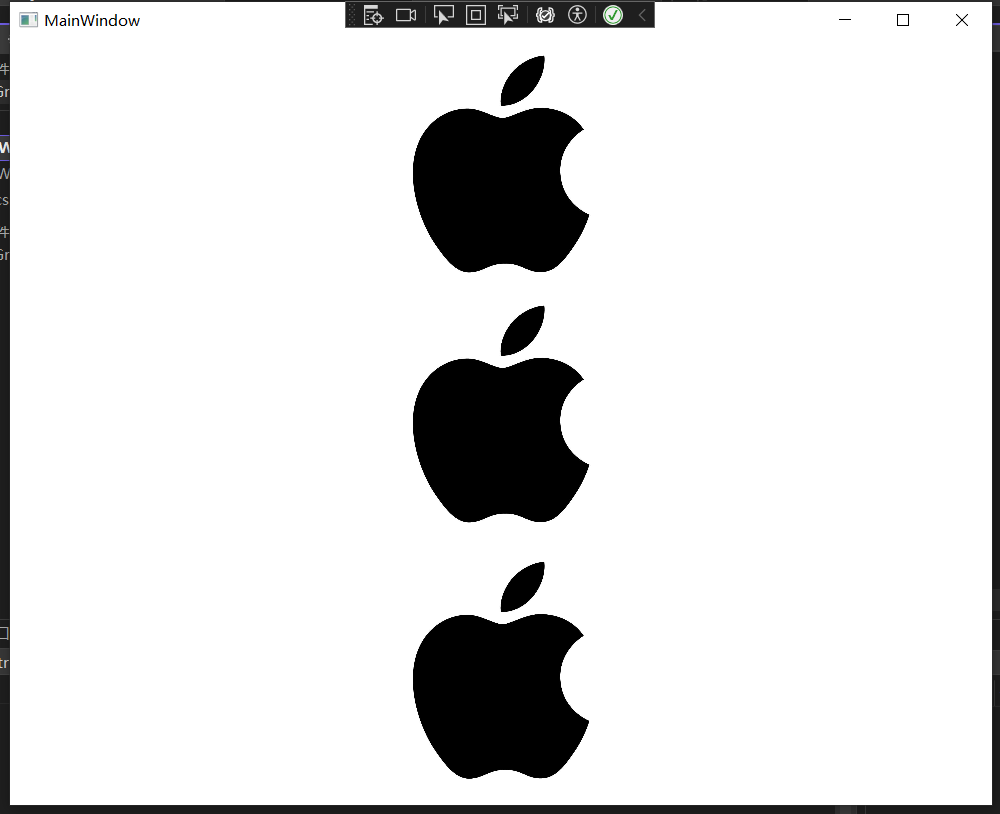Collapse the debug toolbar with chevron
1000x814 pixels.
(x=642, y=15)
